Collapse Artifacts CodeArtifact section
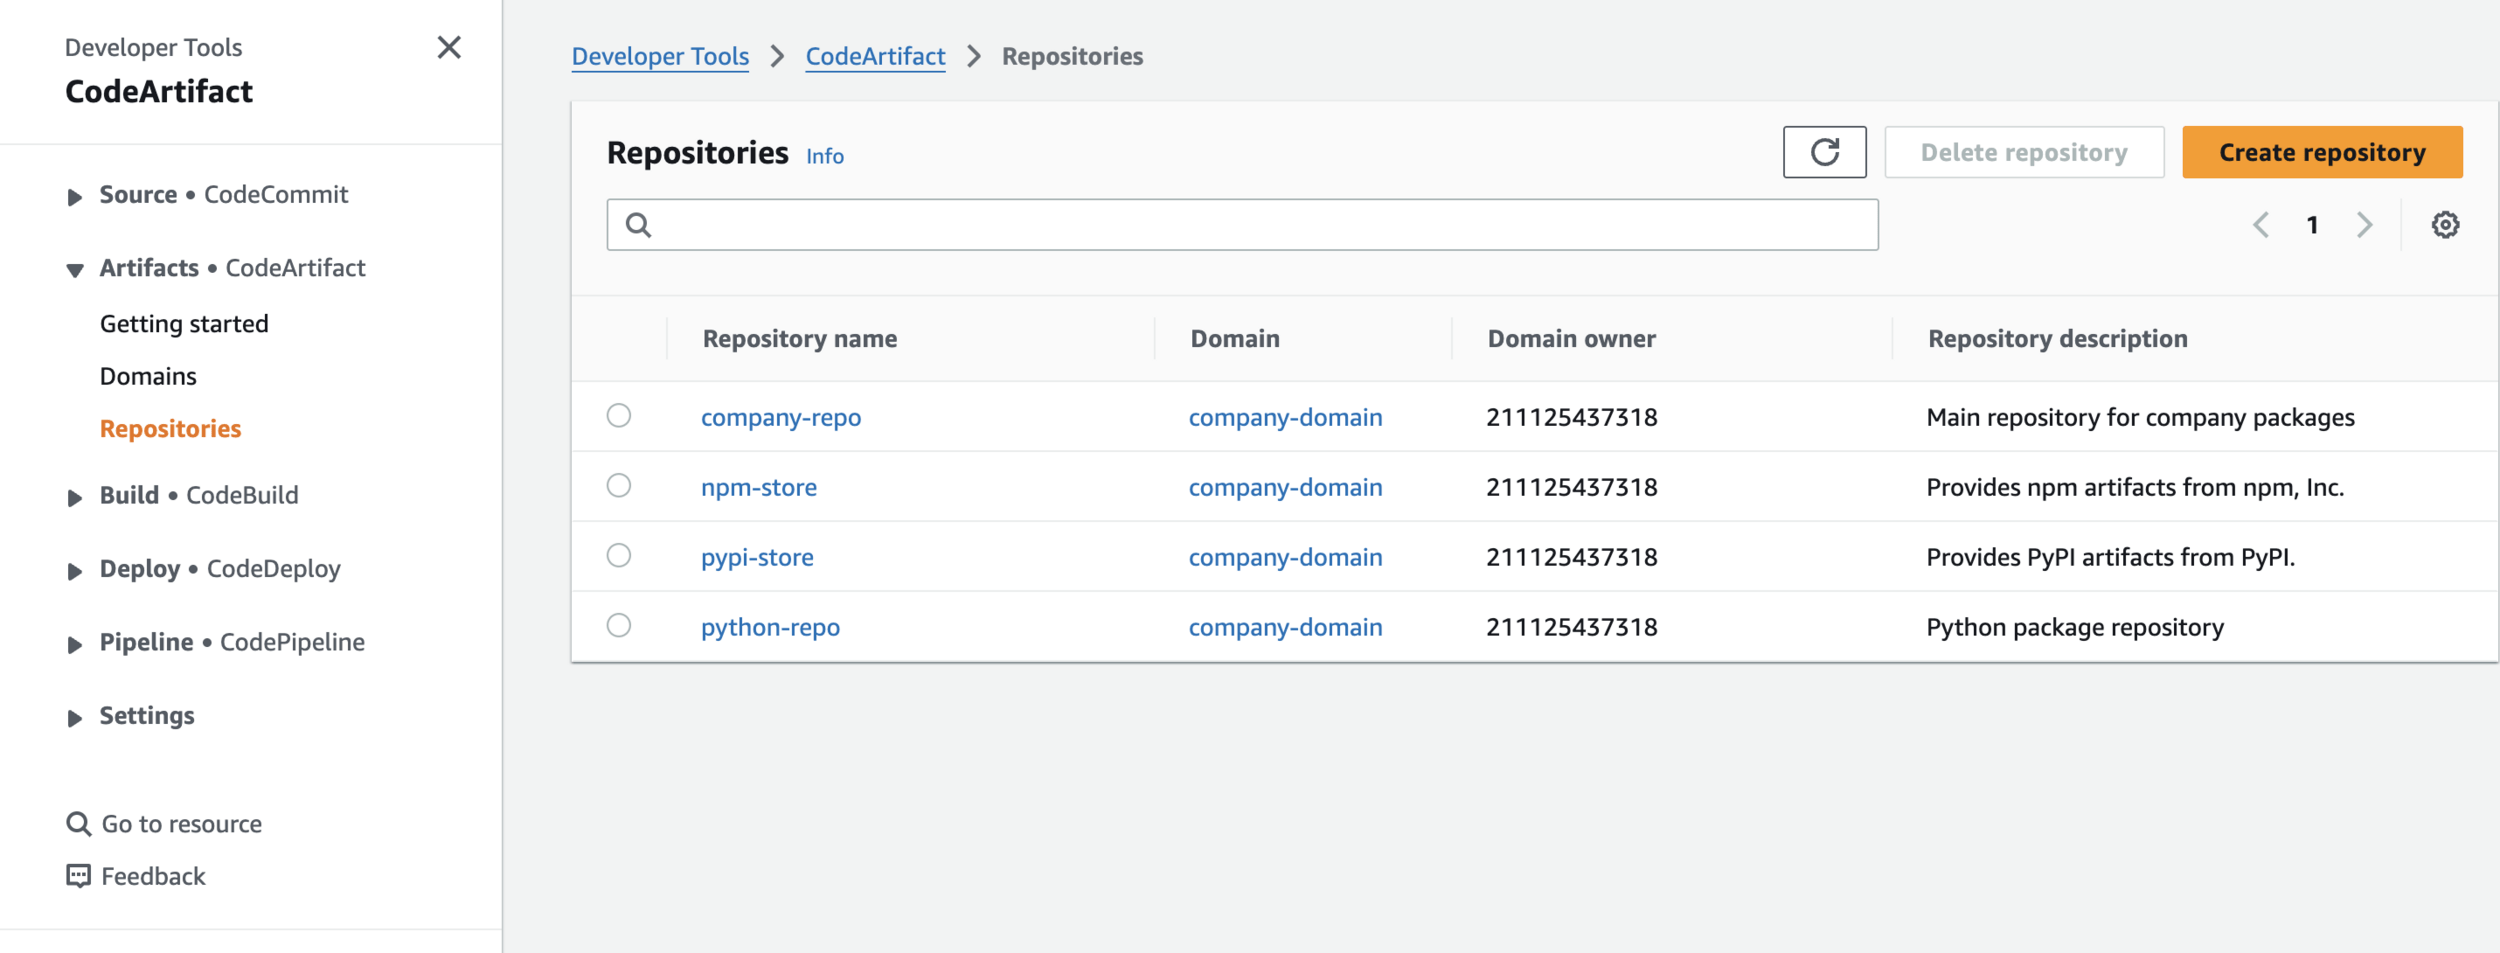This screenshot has width=2500, height=953. (x=74, y=270)
